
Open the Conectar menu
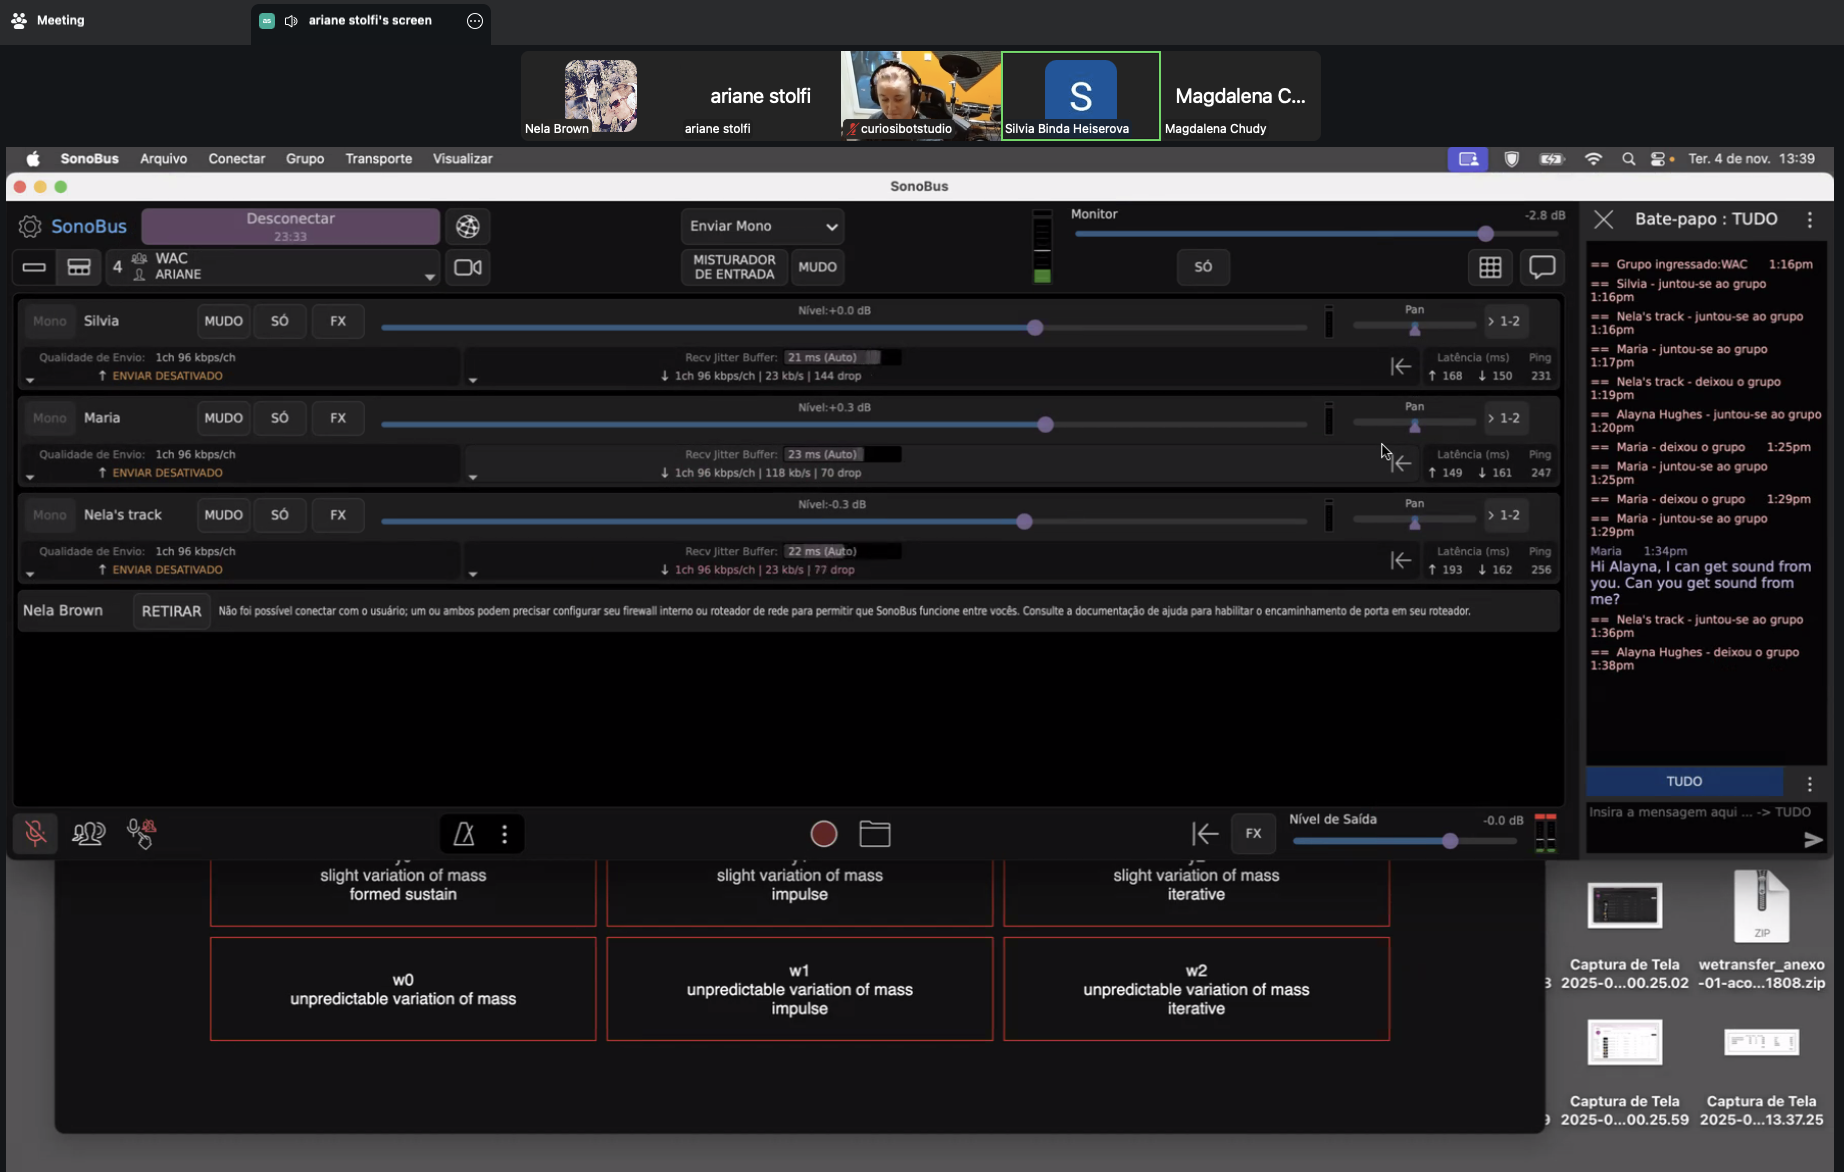click(236, 159)
